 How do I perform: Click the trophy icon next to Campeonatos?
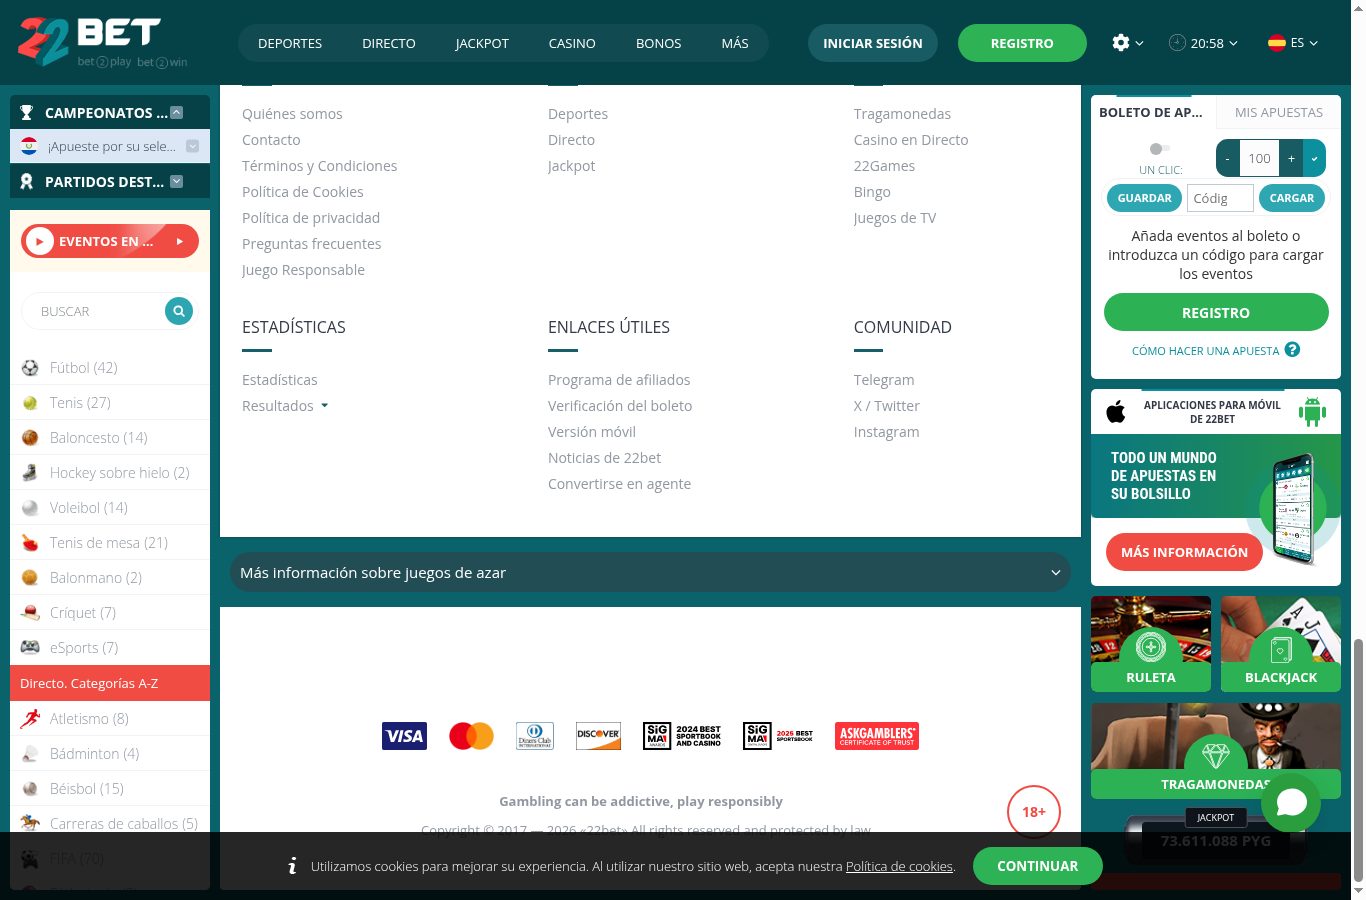27,113
